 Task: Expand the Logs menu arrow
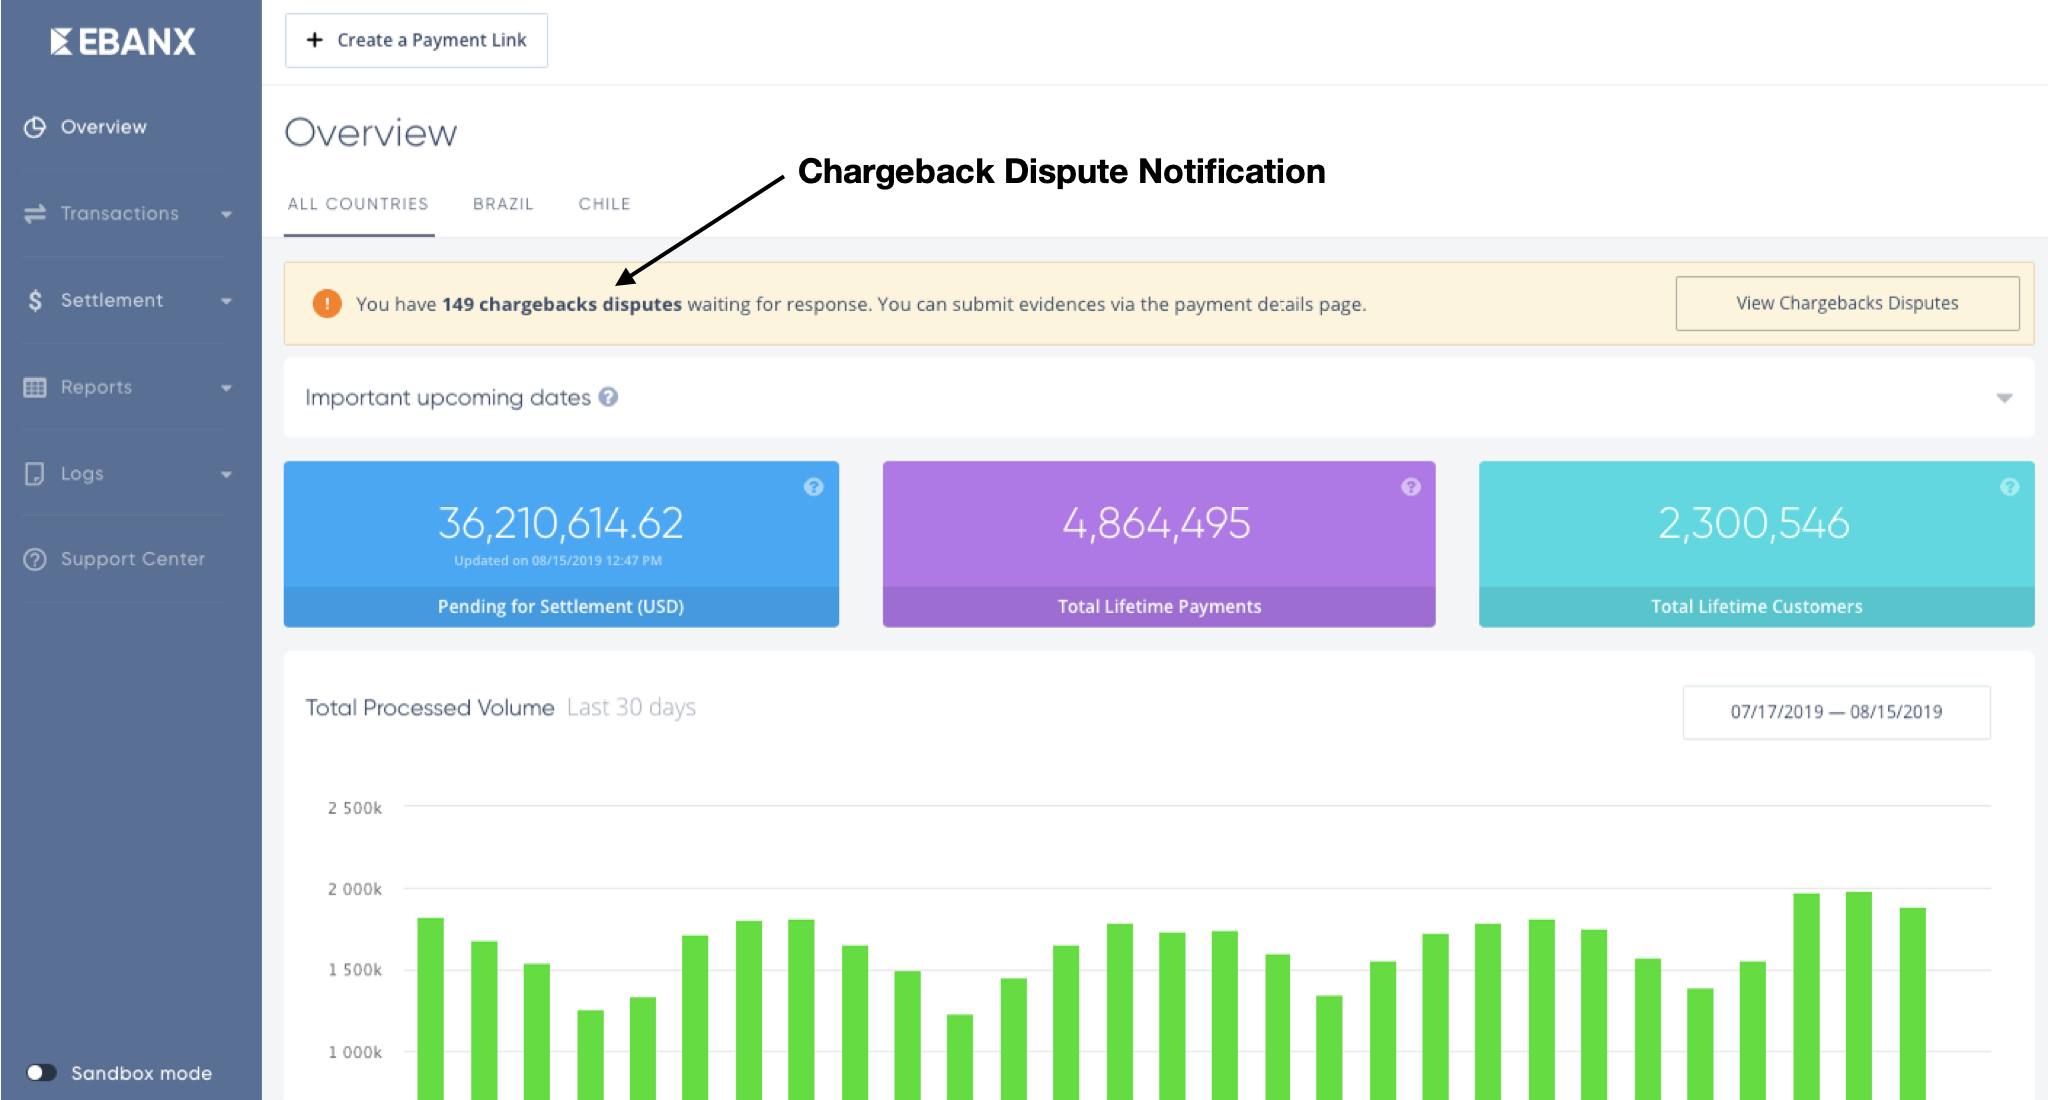(226, 474)
